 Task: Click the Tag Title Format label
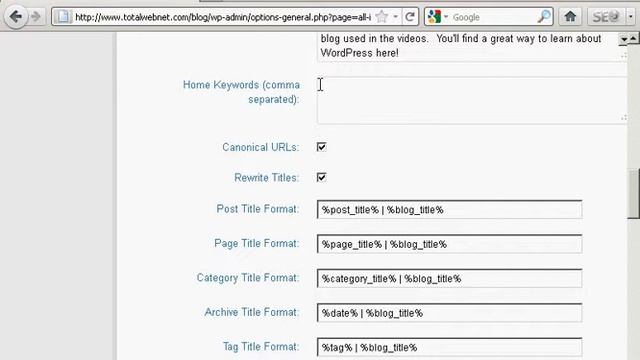coord(261,347)
